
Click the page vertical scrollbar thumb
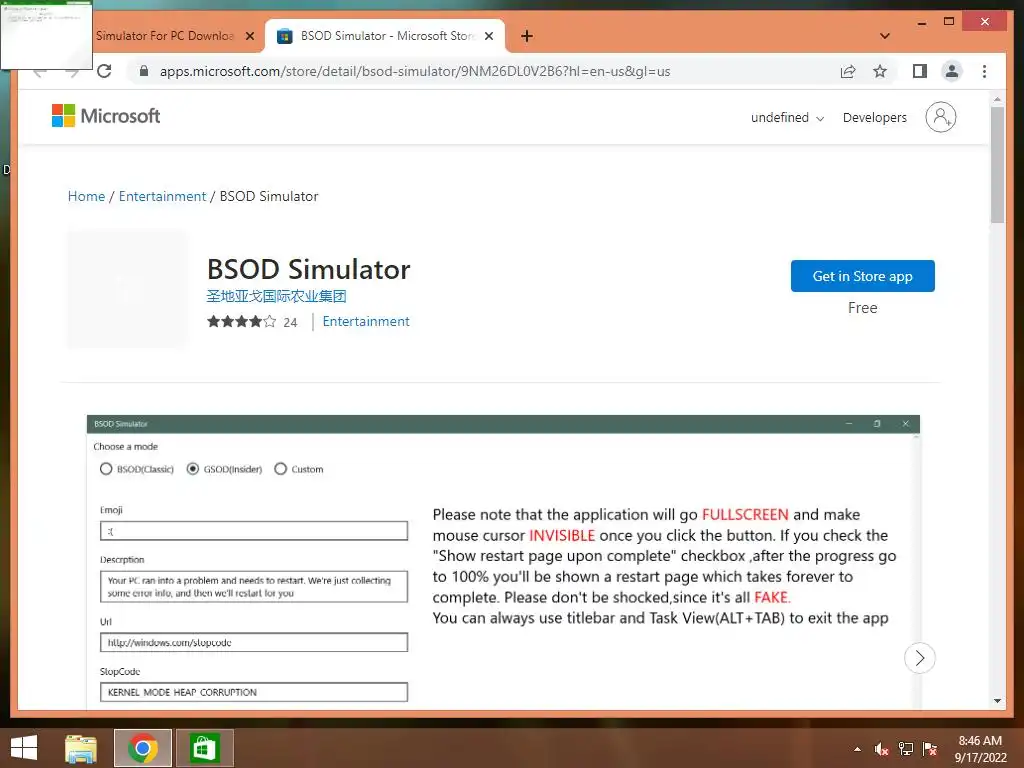(997, 165)
